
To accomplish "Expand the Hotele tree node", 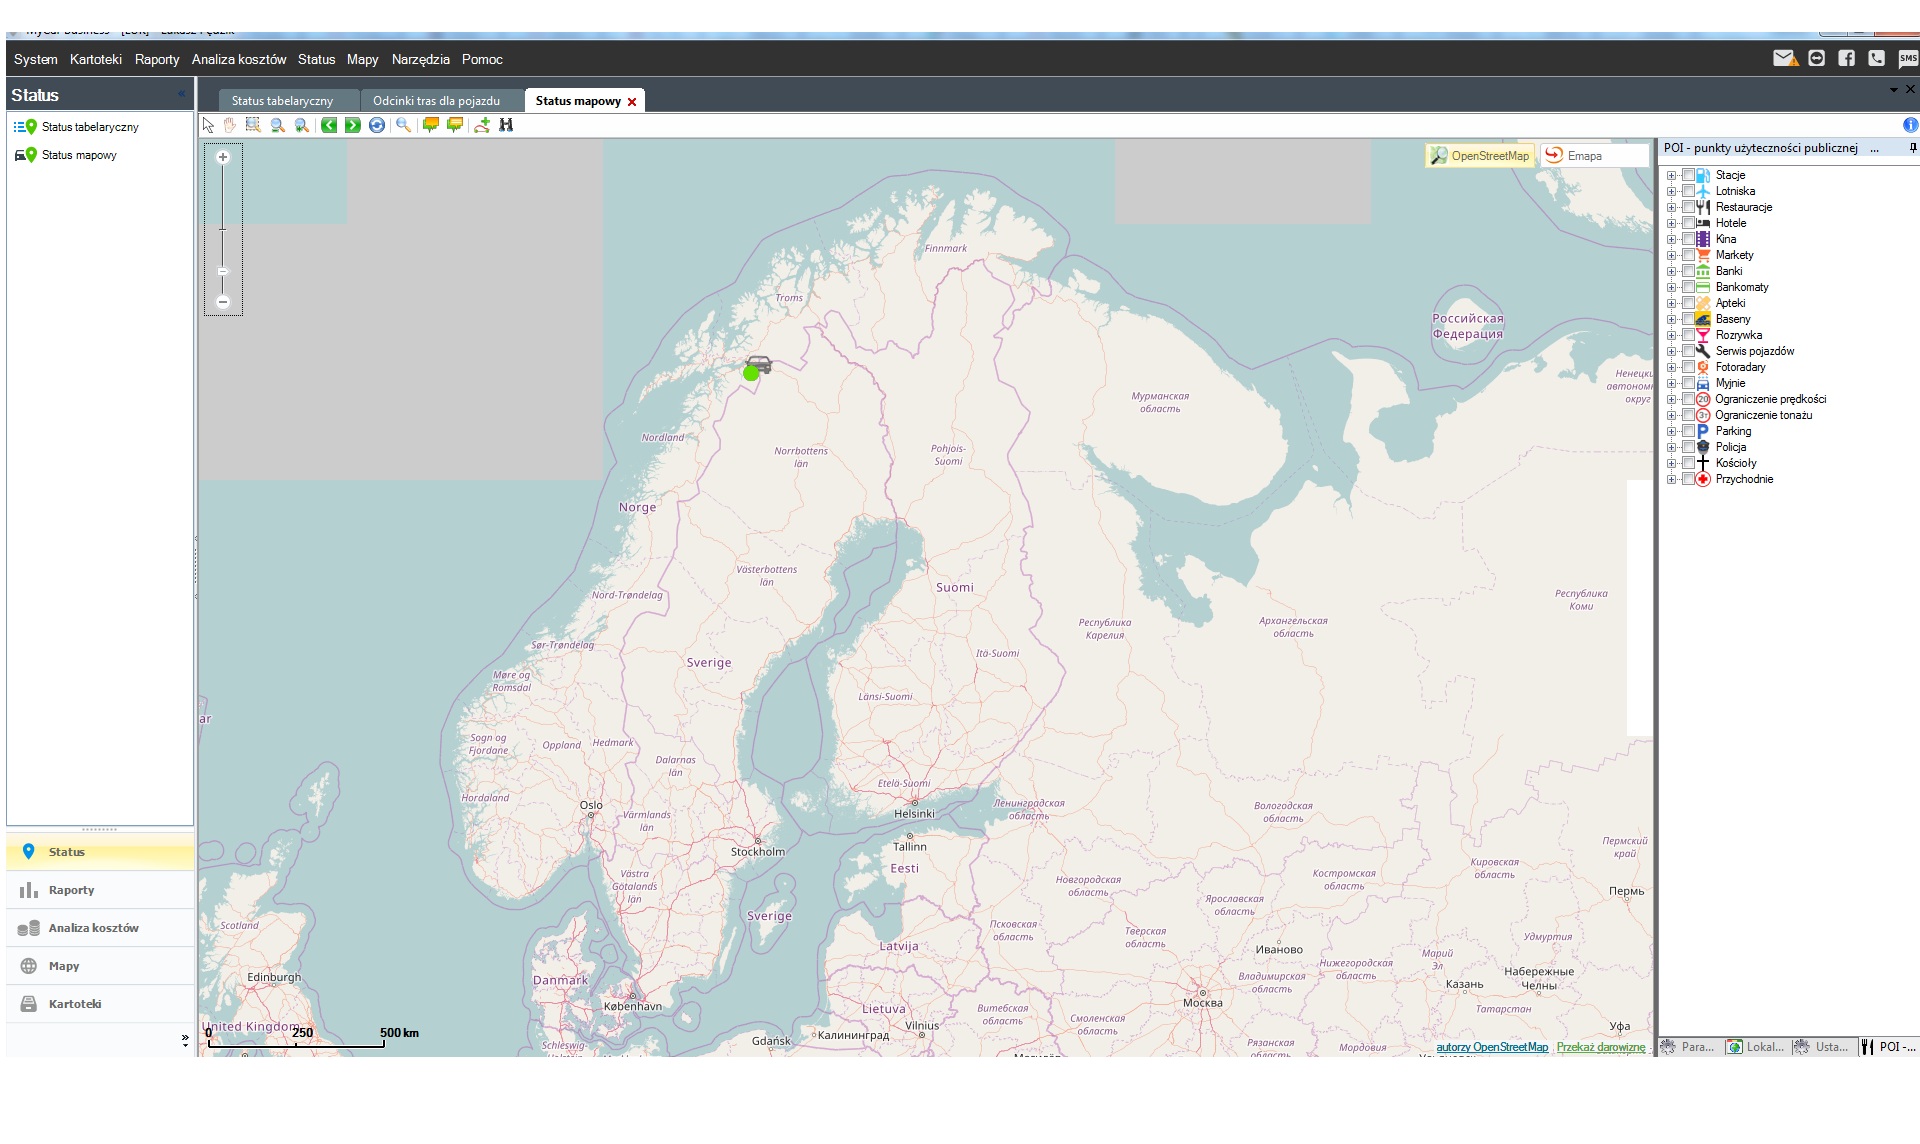I will click(x=1671, y=223).
